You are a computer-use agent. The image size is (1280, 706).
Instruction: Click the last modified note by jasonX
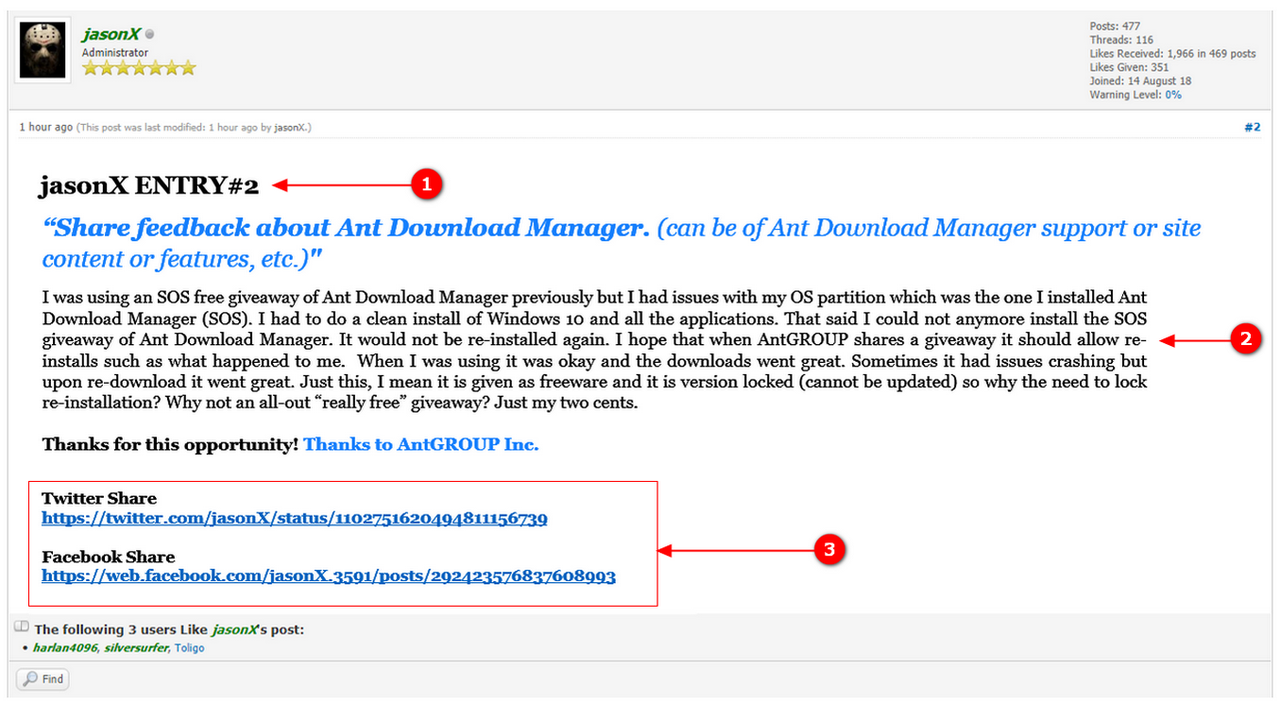point(194,127)
